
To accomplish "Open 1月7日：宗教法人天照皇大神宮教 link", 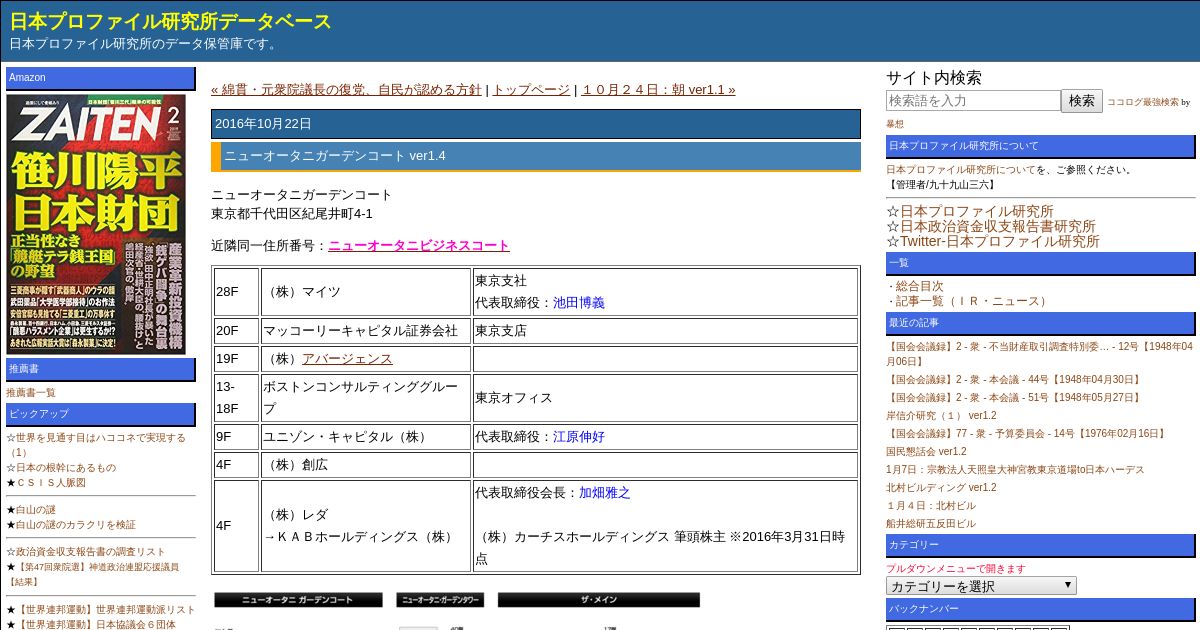I will [1015, 470].
